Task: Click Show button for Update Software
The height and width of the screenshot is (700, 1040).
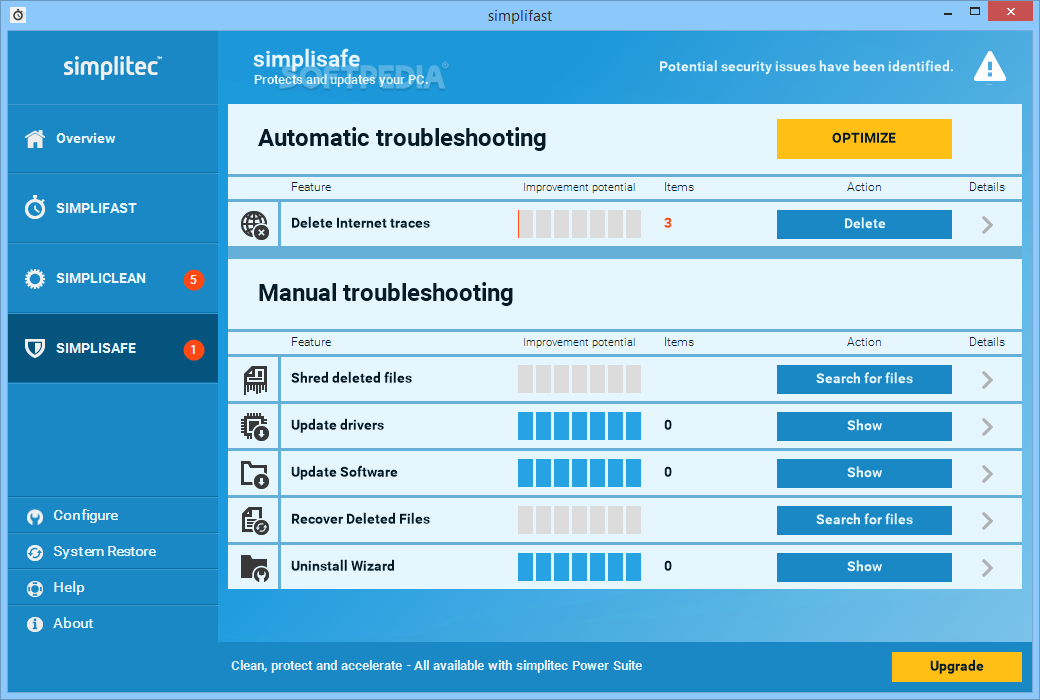Action: click(864, 473)
